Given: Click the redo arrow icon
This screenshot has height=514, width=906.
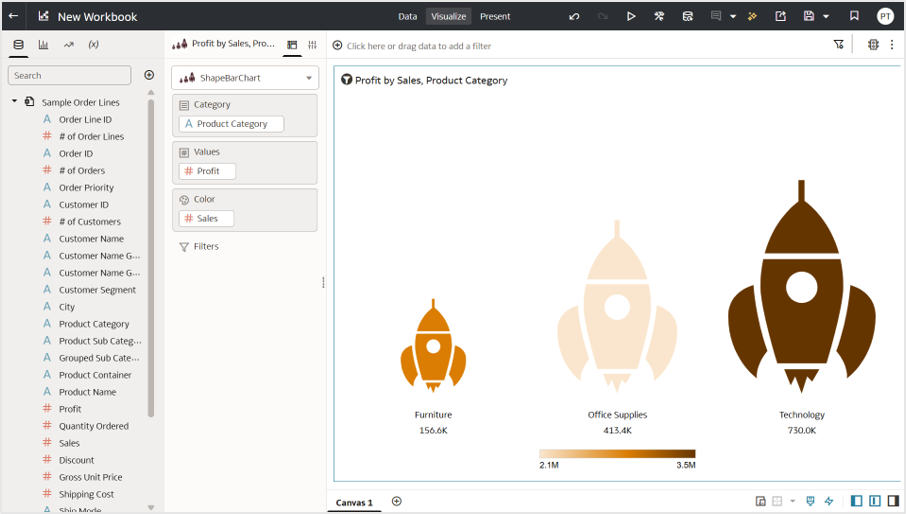Looking at the screenshot, I should 603,16.
